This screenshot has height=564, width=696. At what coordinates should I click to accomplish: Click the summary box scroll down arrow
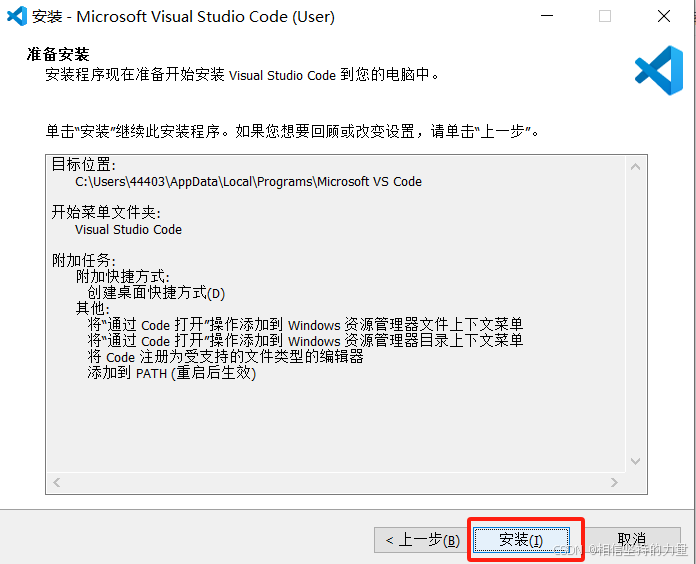[x=636, y=461]
